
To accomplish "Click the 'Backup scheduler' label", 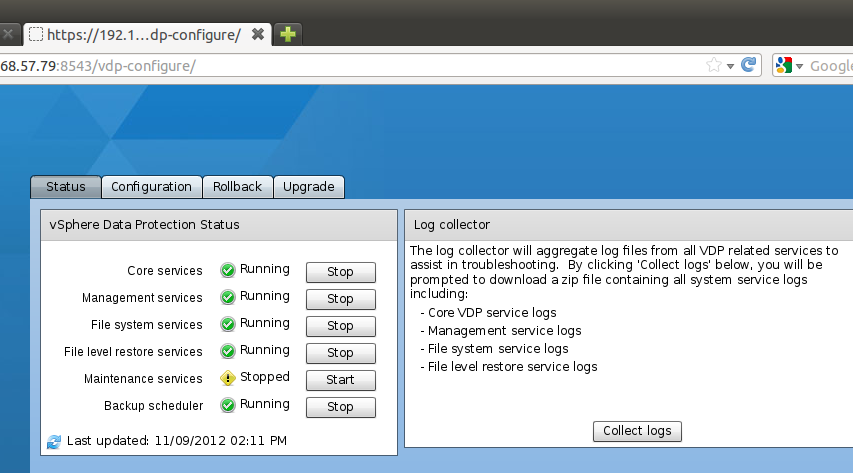I will pos(153,406).
